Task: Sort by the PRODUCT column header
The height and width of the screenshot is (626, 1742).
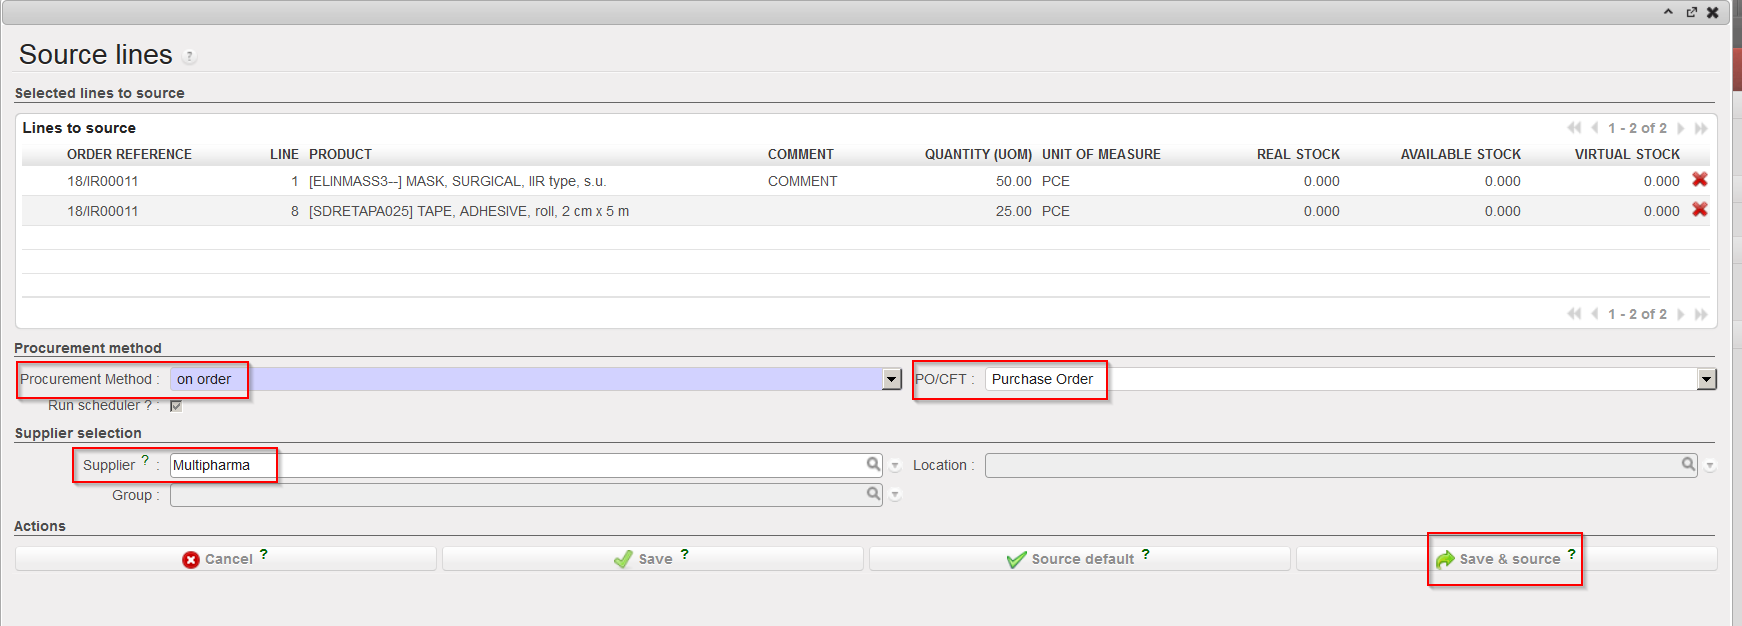Action: (340, 154)
